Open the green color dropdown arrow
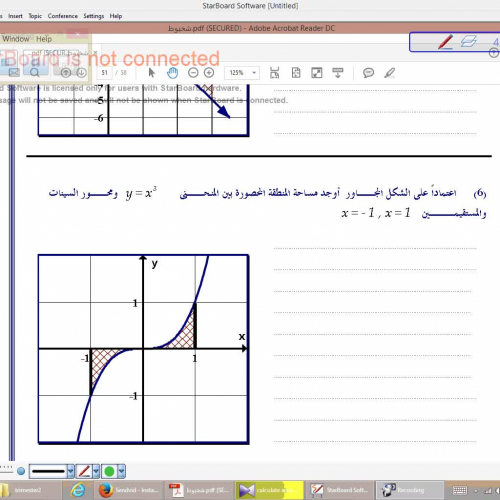The image size is (500, 500). tap(121, 471)
